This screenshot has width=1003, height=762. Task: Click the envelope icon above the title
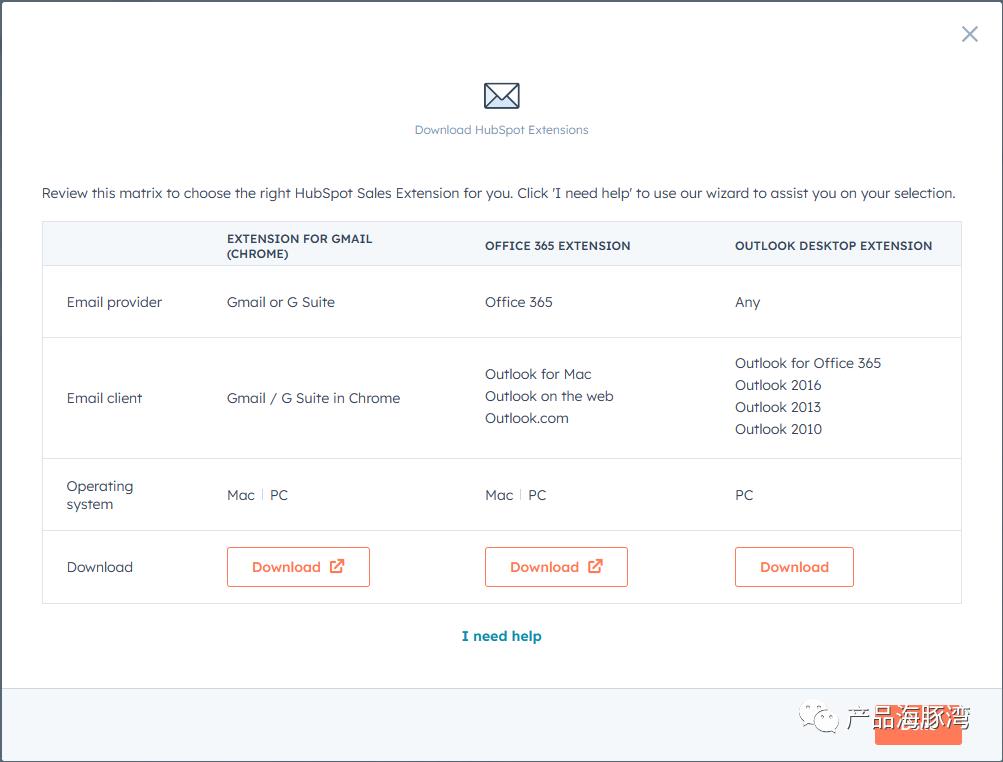pyautogui.click(x=502, y=96)
